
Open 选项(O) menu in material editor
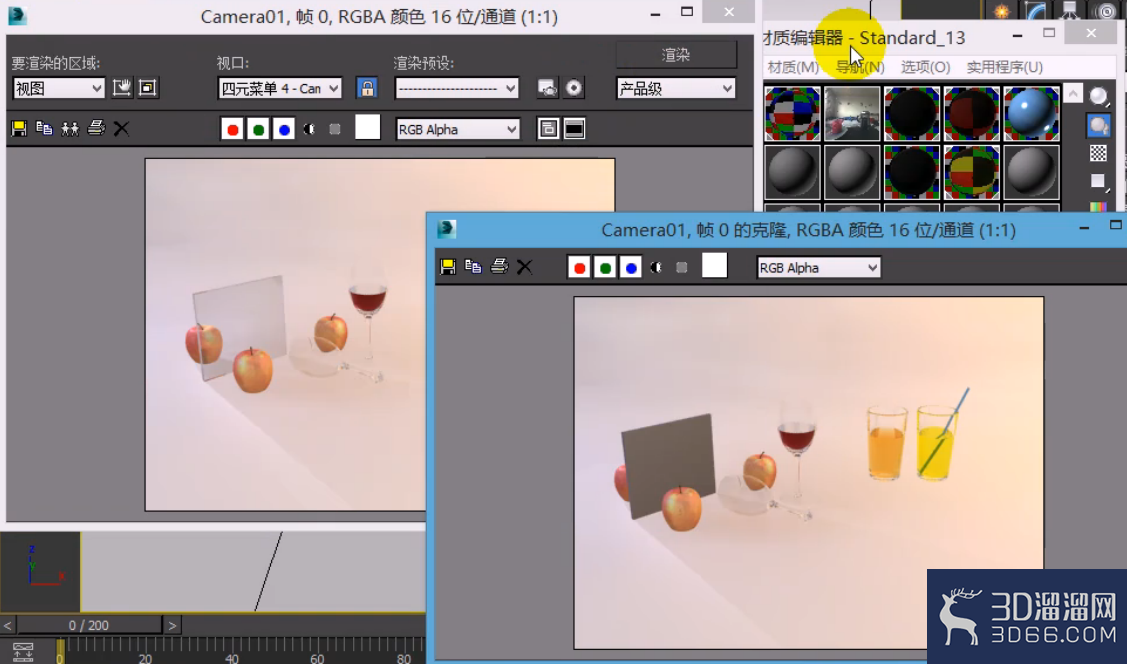tap(926, 67)
